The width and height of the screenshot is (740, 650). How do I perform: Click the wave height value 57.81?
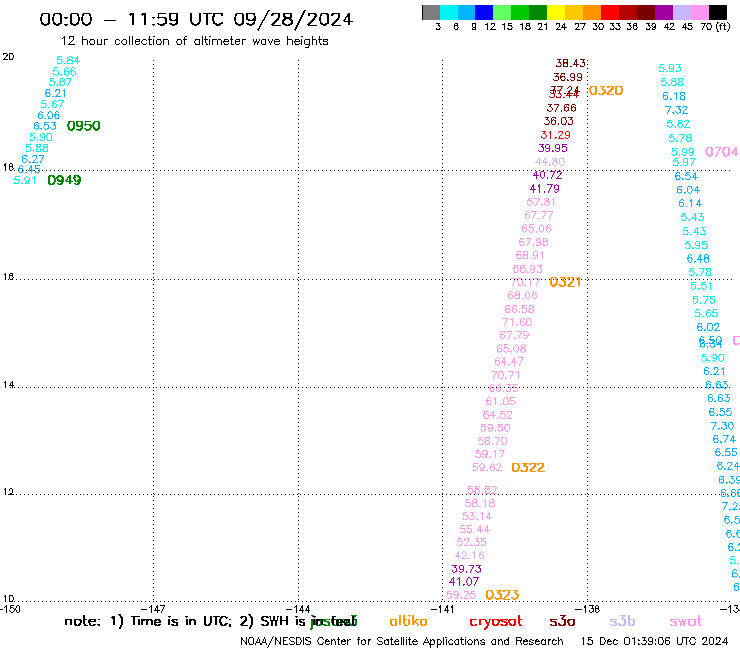(x=541, y=203)
